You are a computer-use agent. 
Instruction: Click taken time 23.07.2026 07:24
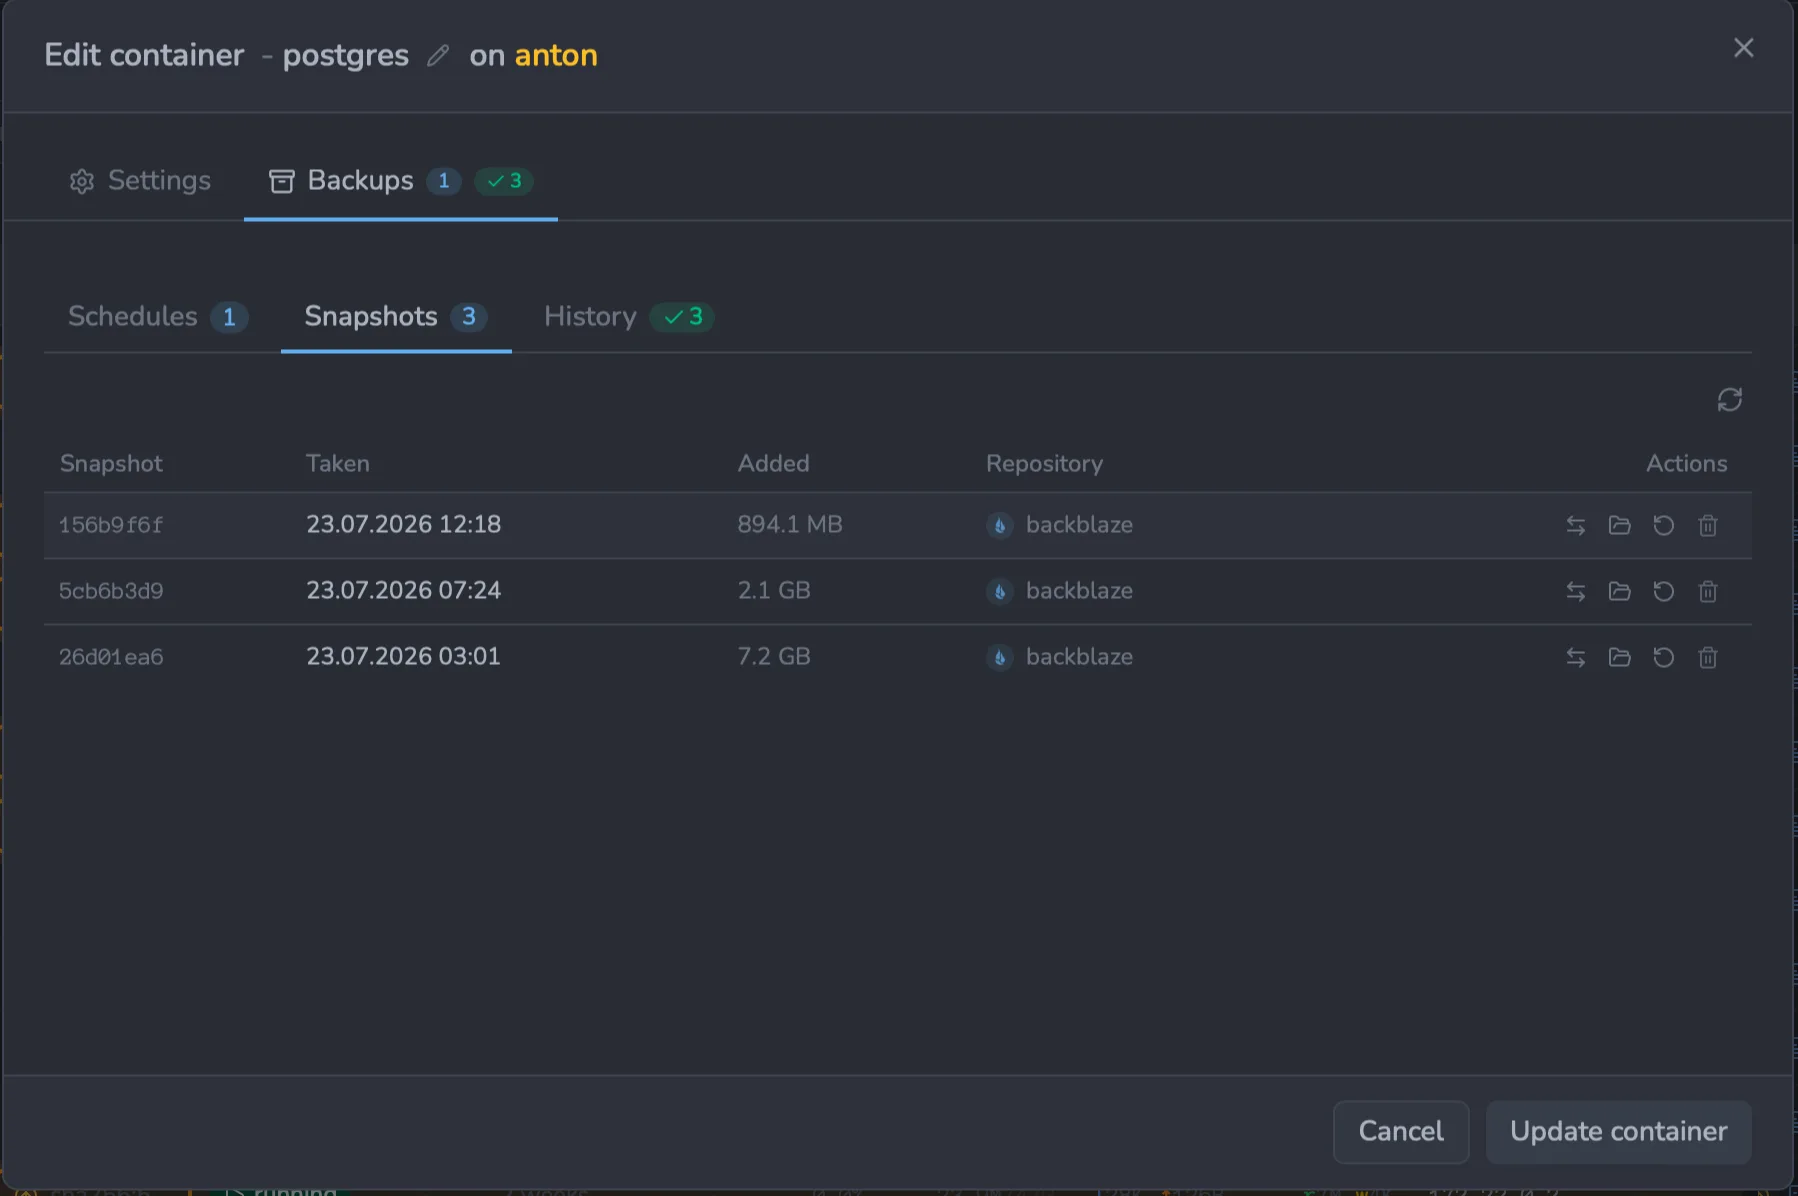[403, 590]
